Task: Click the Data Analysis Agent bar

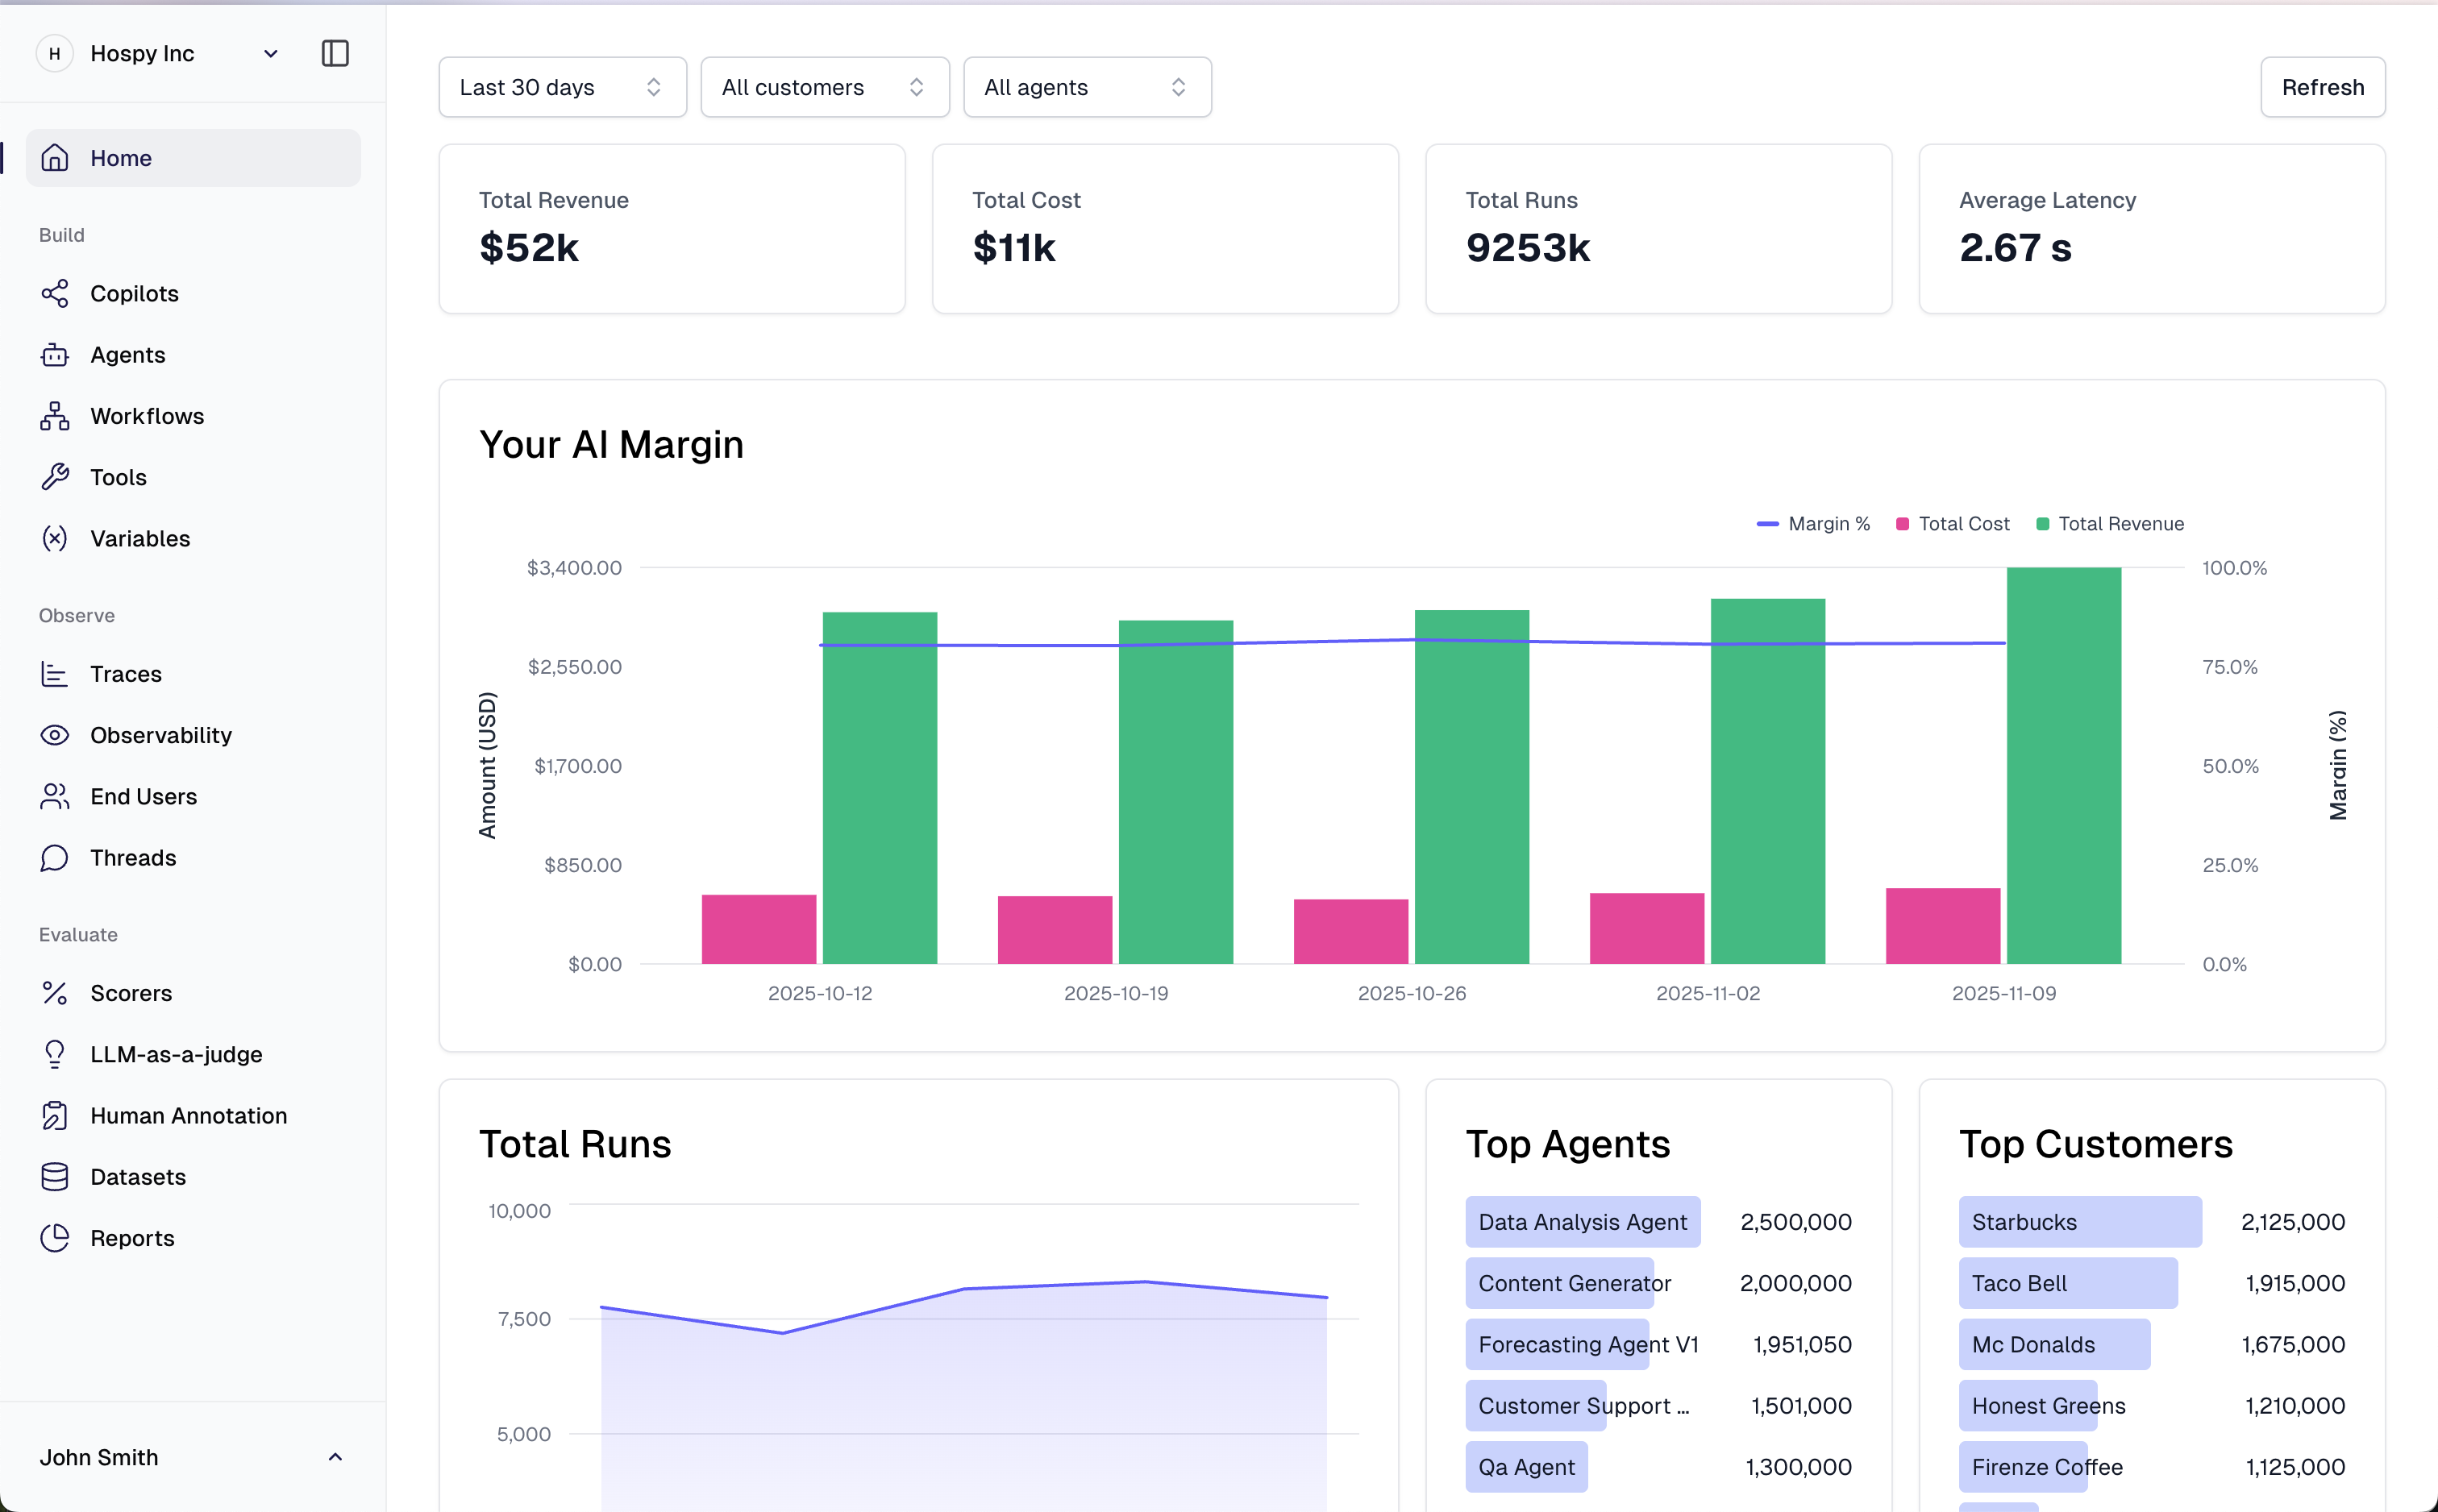Action: click(x=1582, y=1222)
